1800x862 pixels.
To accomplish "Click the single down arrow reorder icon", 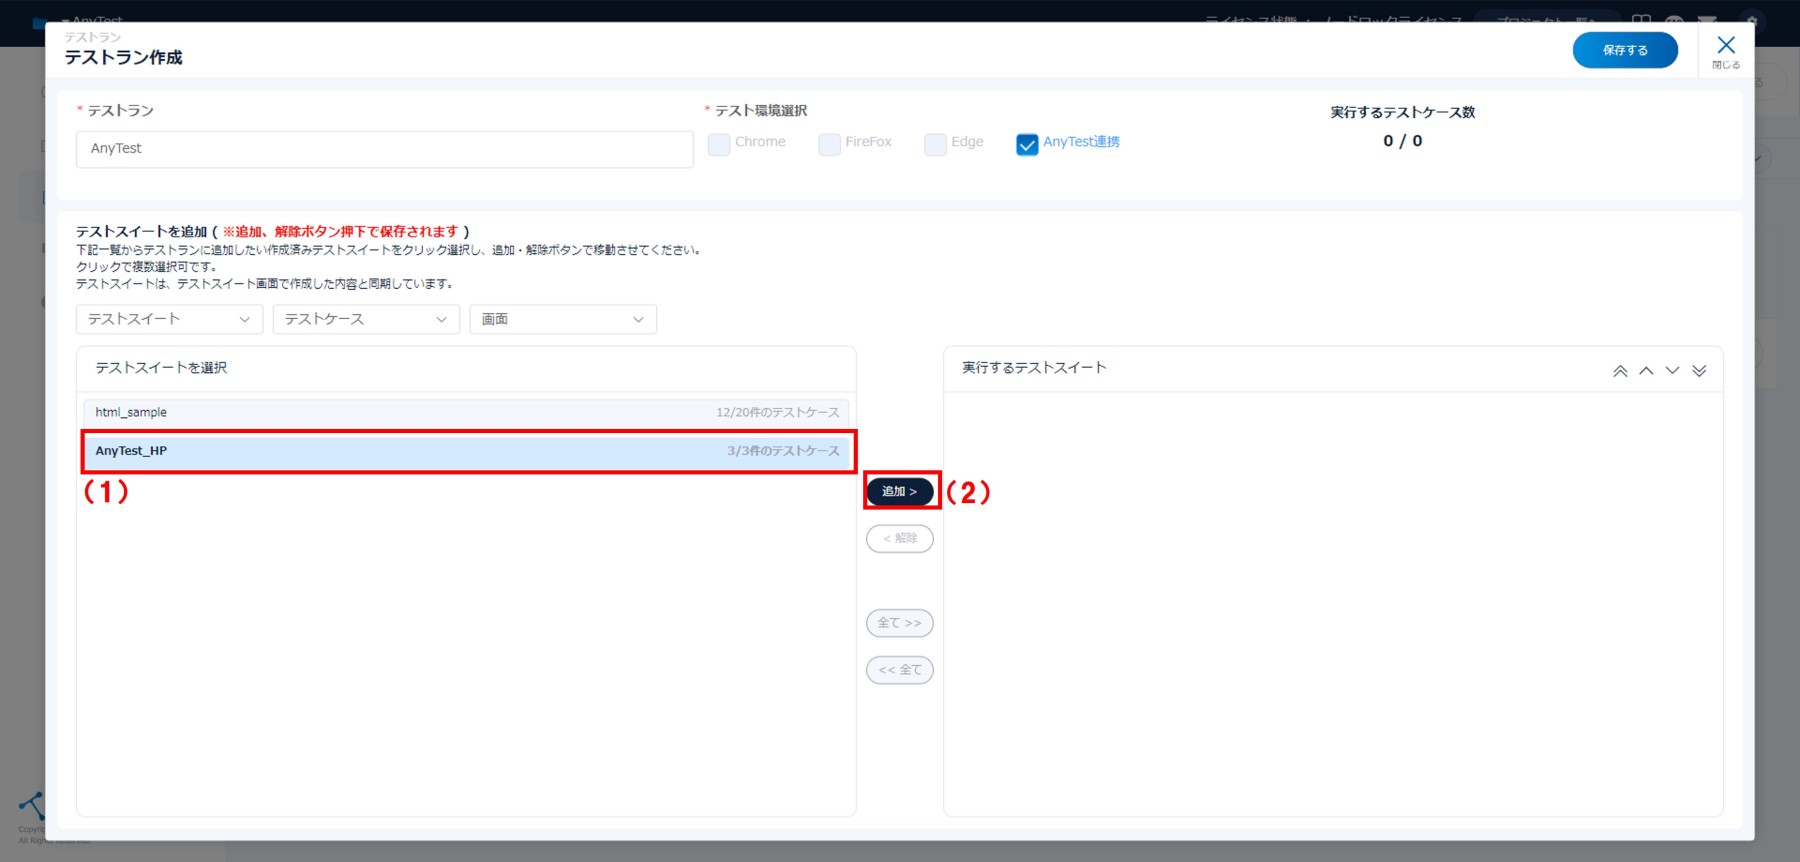I will point(1672,371).
